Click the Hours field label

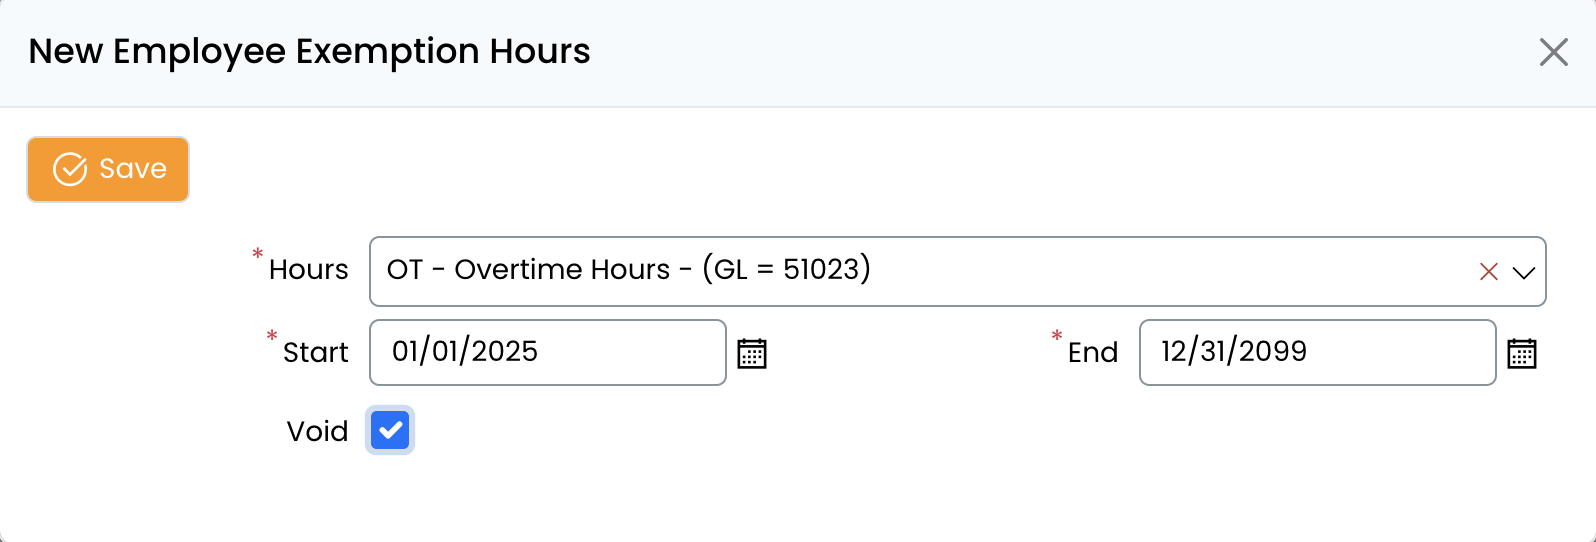click(308, 270)
